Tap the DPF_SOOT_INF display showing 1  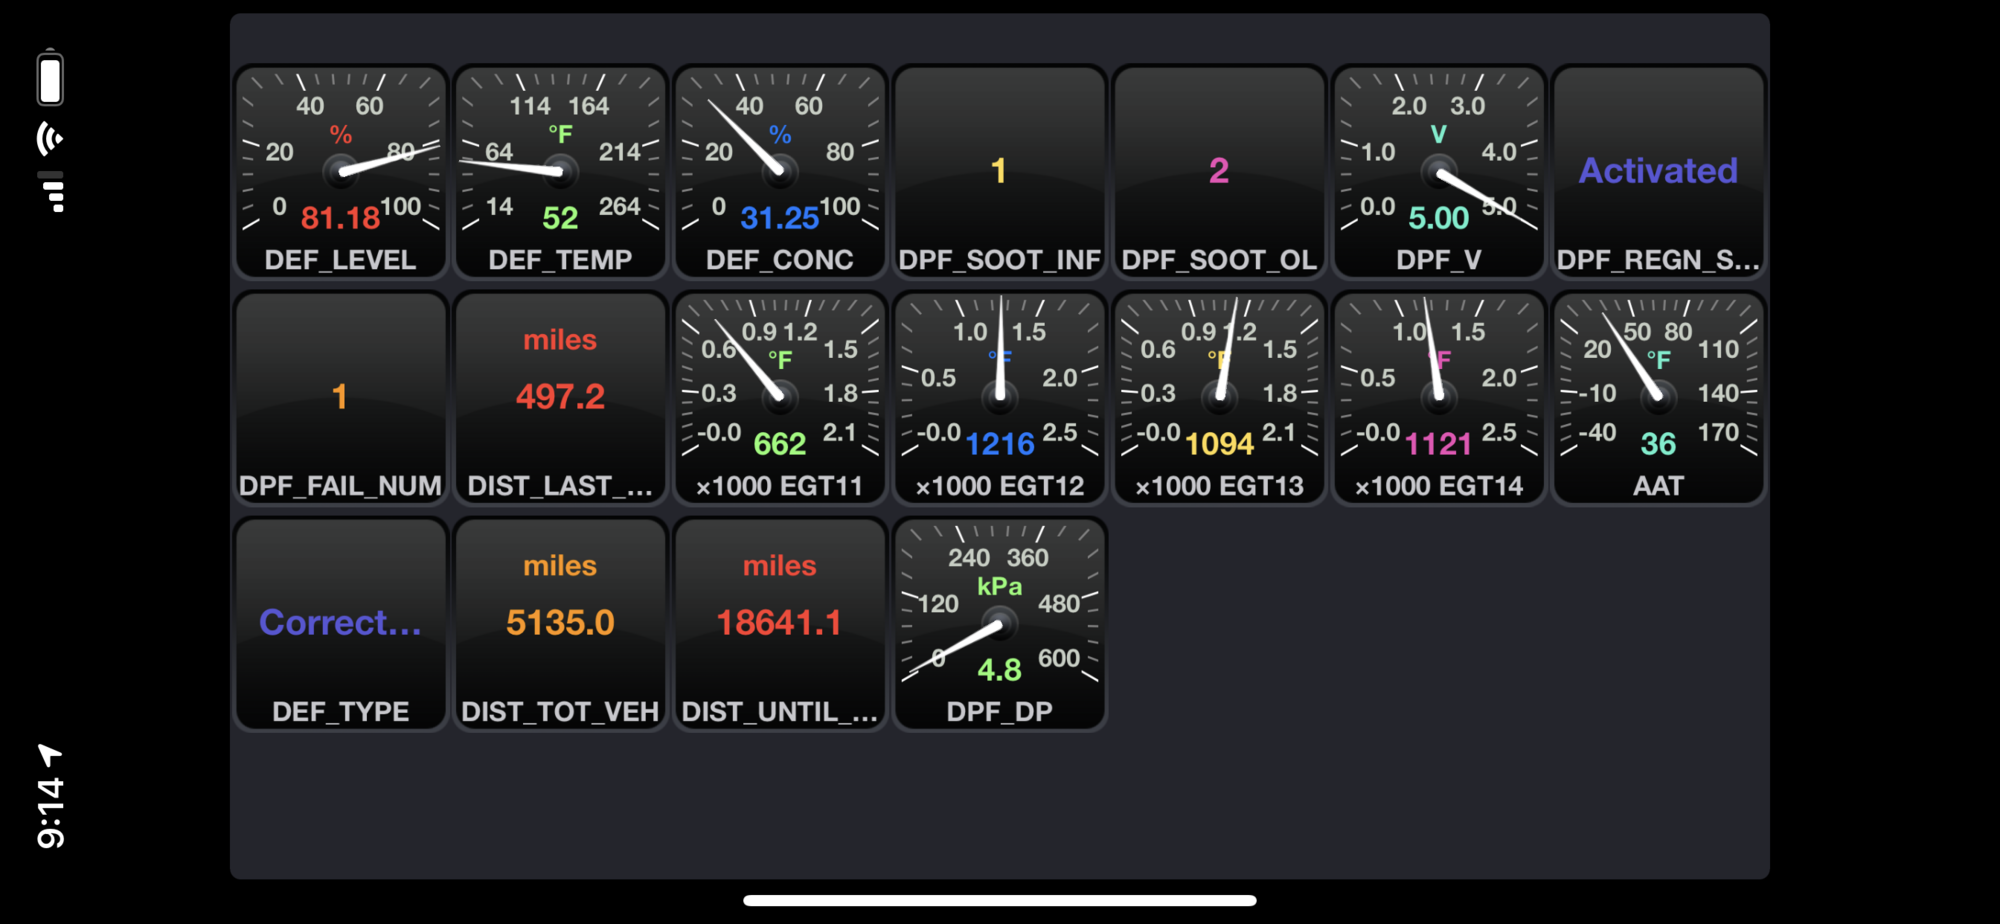click(999, 170)
